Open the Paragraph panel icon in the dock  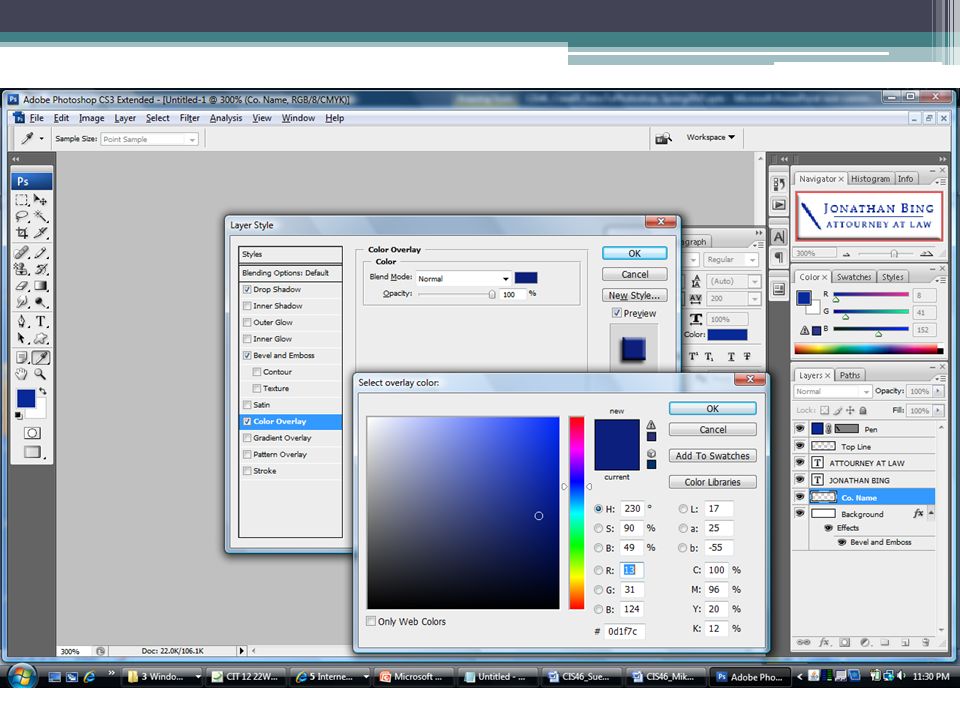(779, 257)
